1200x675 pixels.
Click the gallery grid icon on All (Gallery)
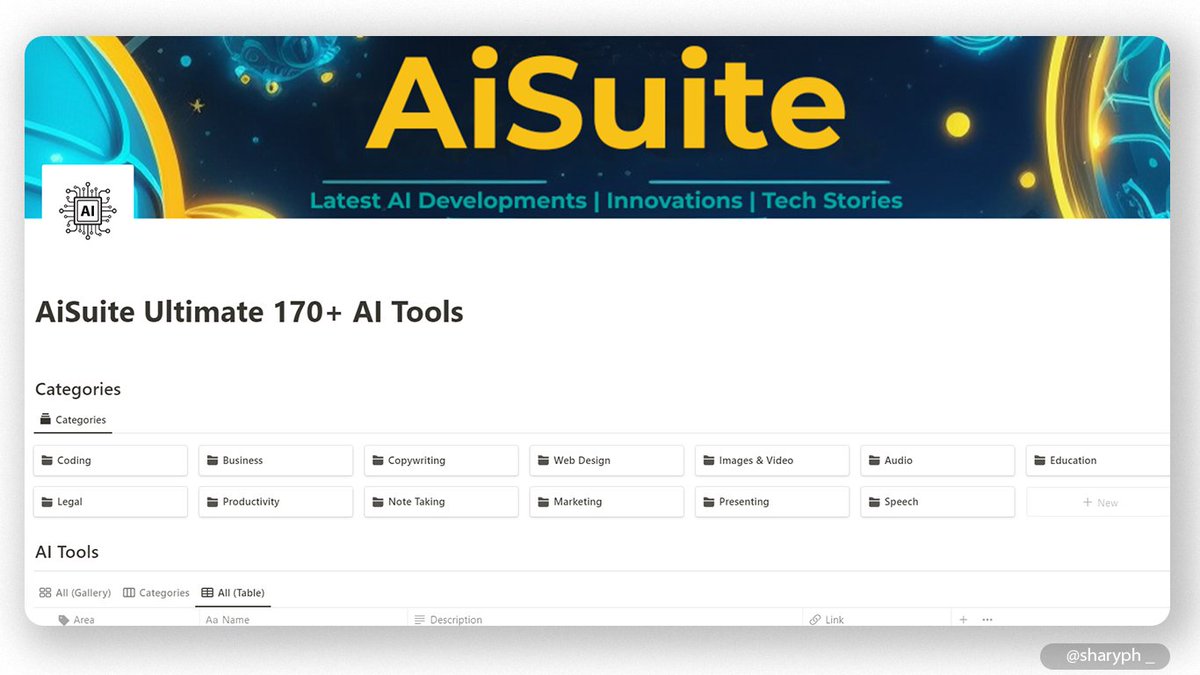coord(45,592)
